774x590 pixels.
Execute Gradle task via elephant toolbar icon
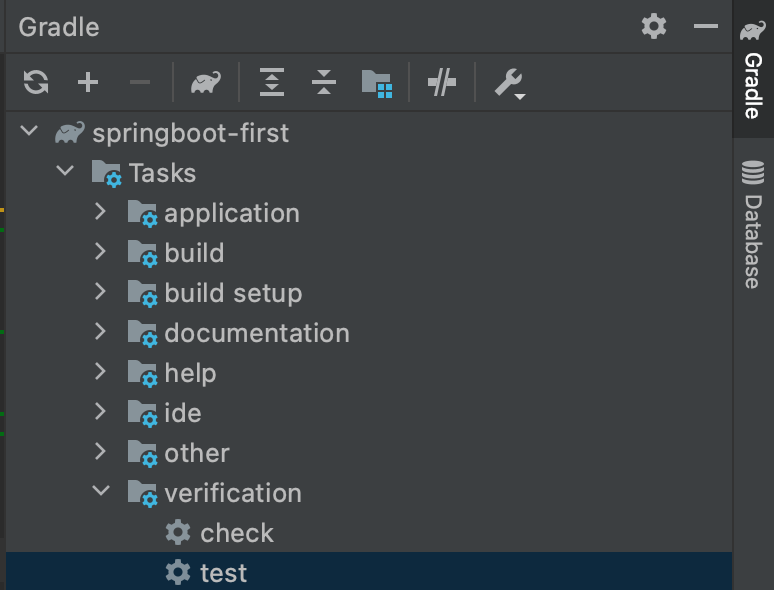(x=206, y=82)
